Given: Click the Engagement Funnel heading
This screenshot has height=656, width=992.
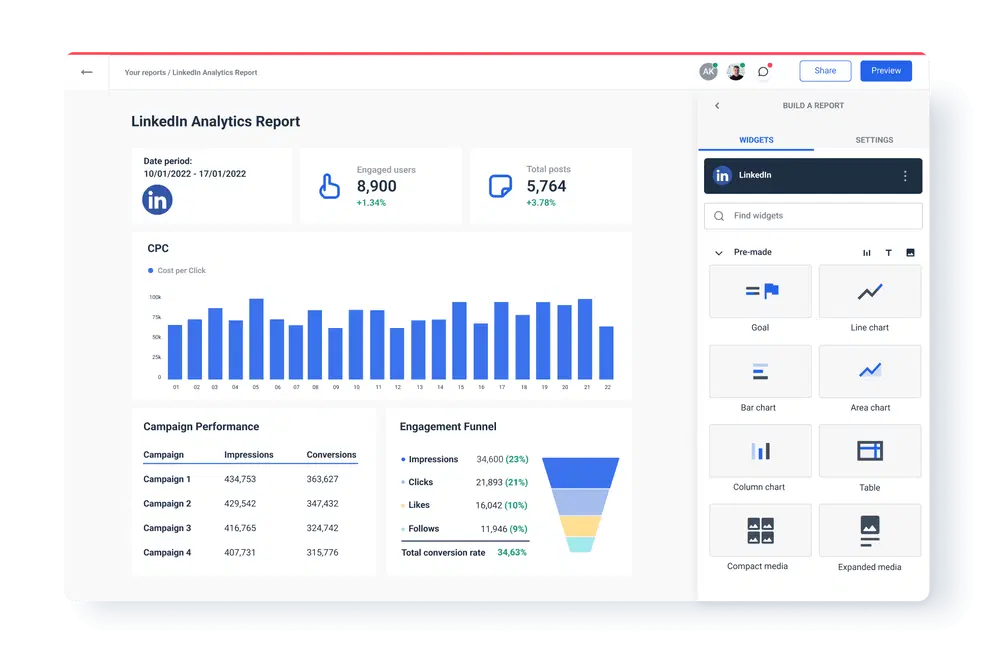Looking at the screenshot, I should point(448,427).
